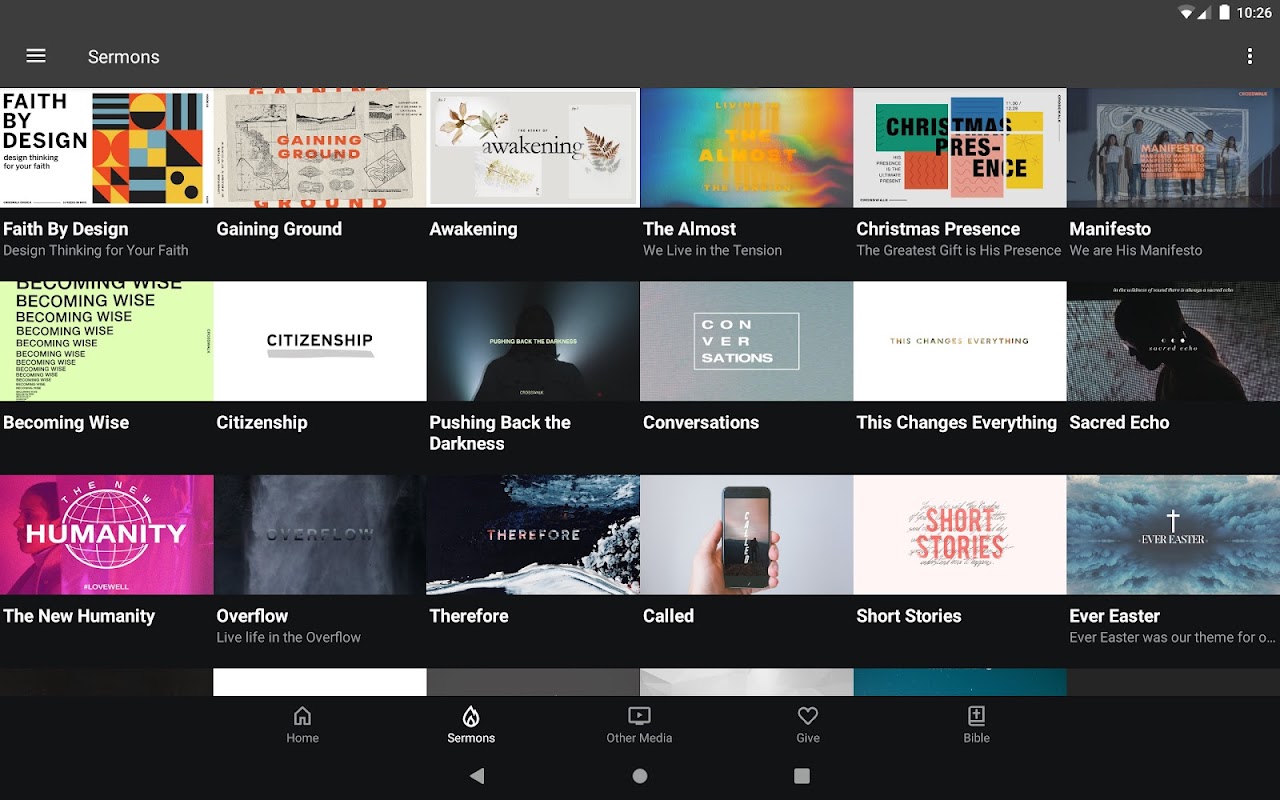Tap the battery status icon
This screenshot has height=800, width=1280.
click(x=1224, y=13)
